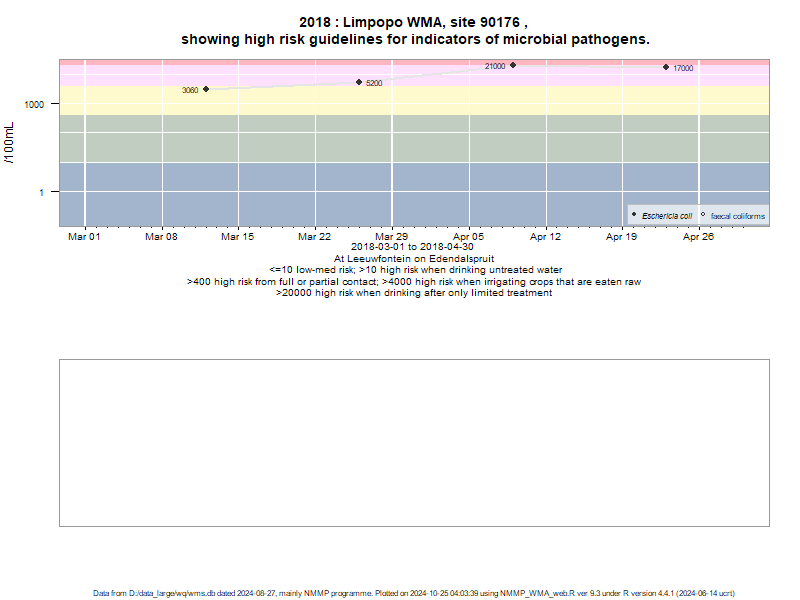The image size is (800, 600).
Task: Click the empty lower plot panel
Action: [414, 443]
